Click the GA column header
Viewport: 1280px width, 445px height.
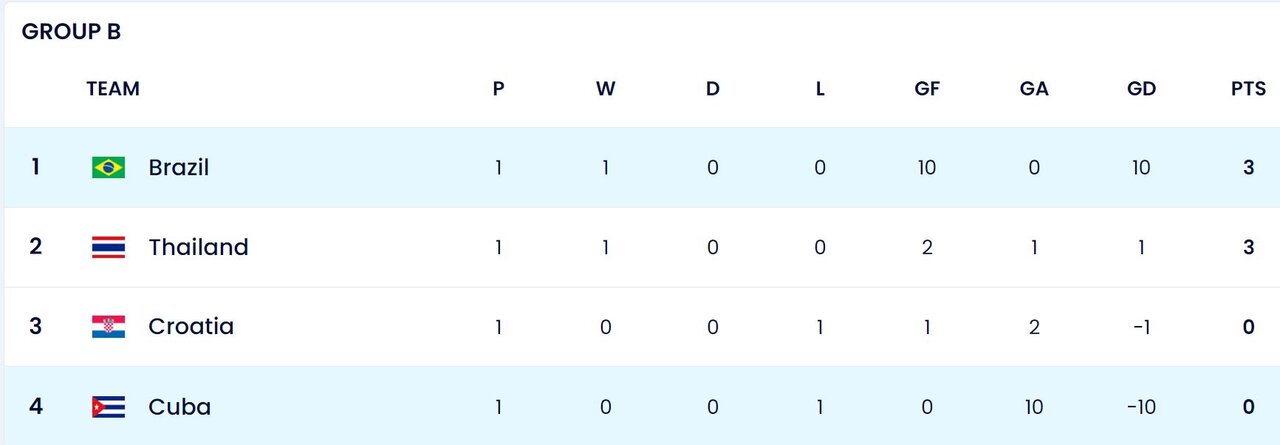click(1034, 89)
